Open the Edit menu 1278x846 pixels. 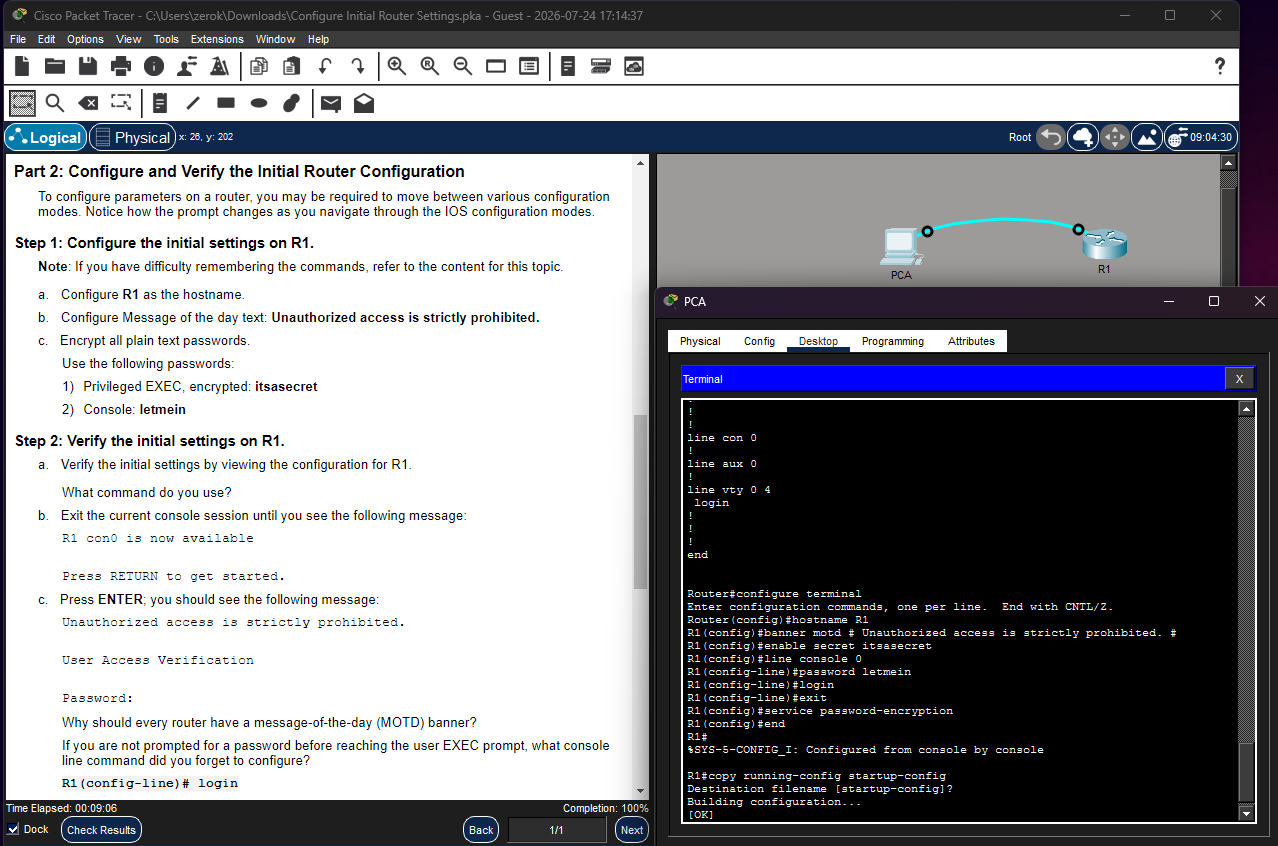click(x=47, y=39)
